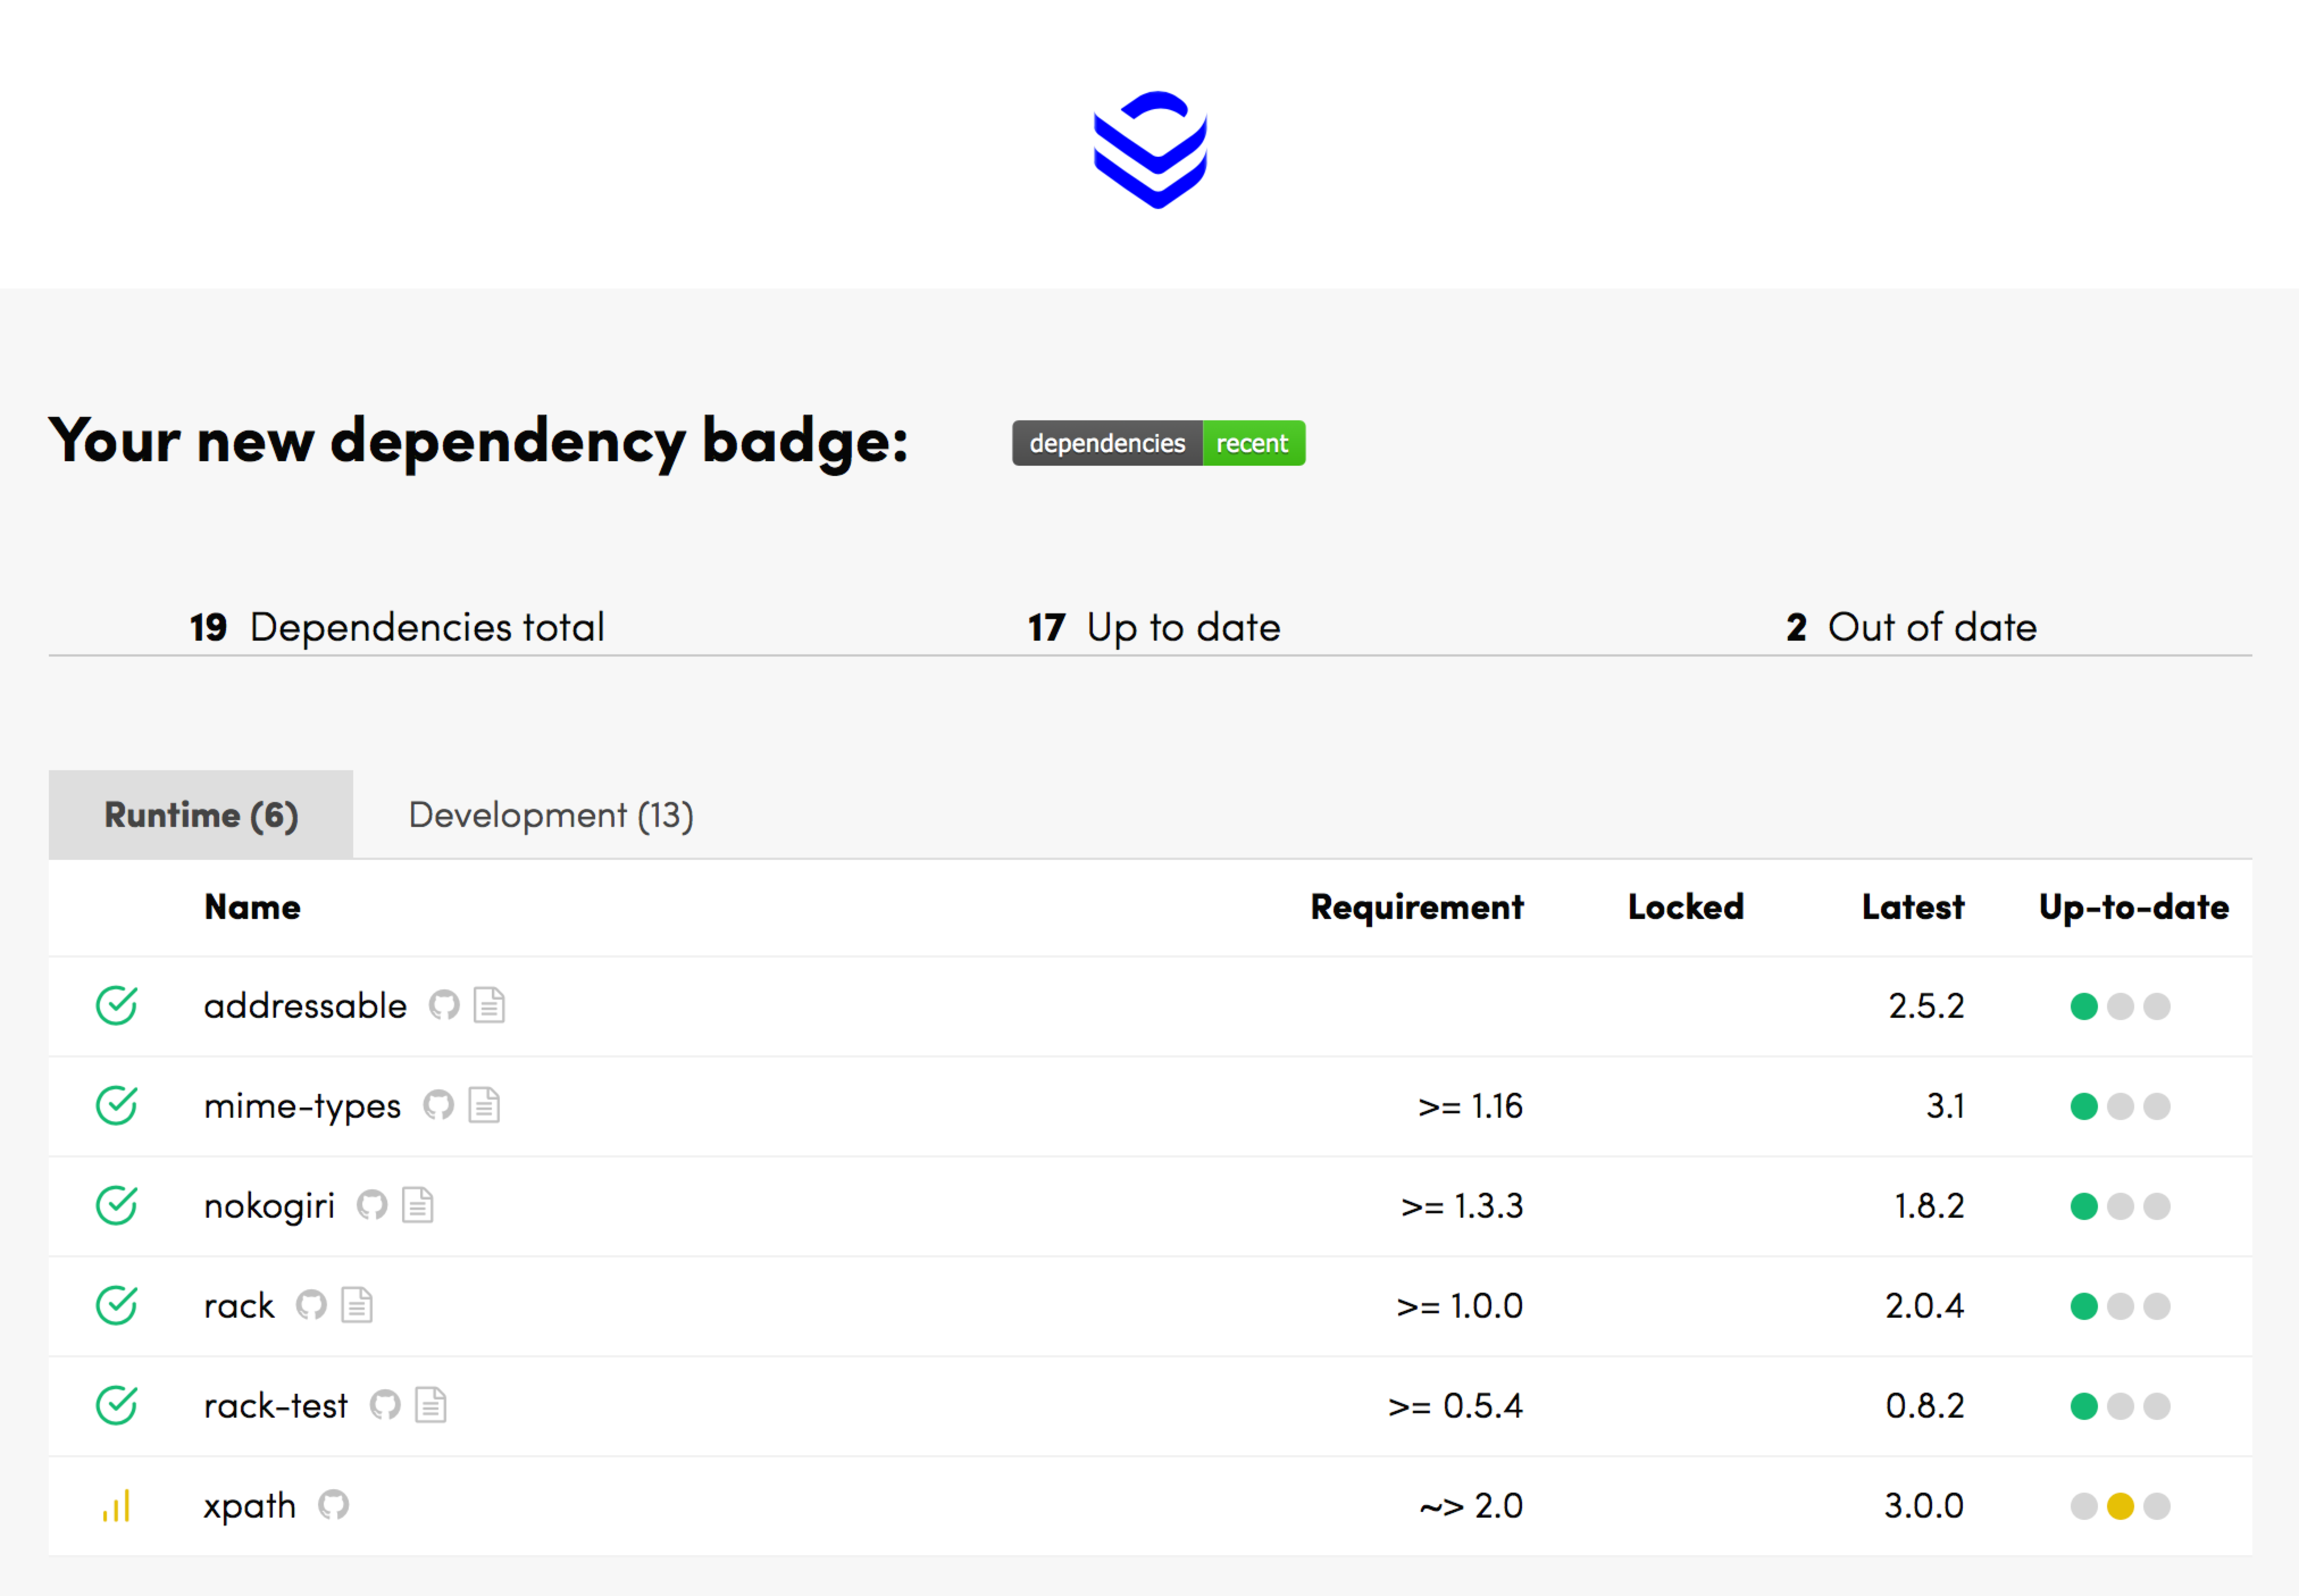Click mime-types GitHub icon
Image resolution: width=2299 pixels, height=1596 pixels.
[438, 1105]
